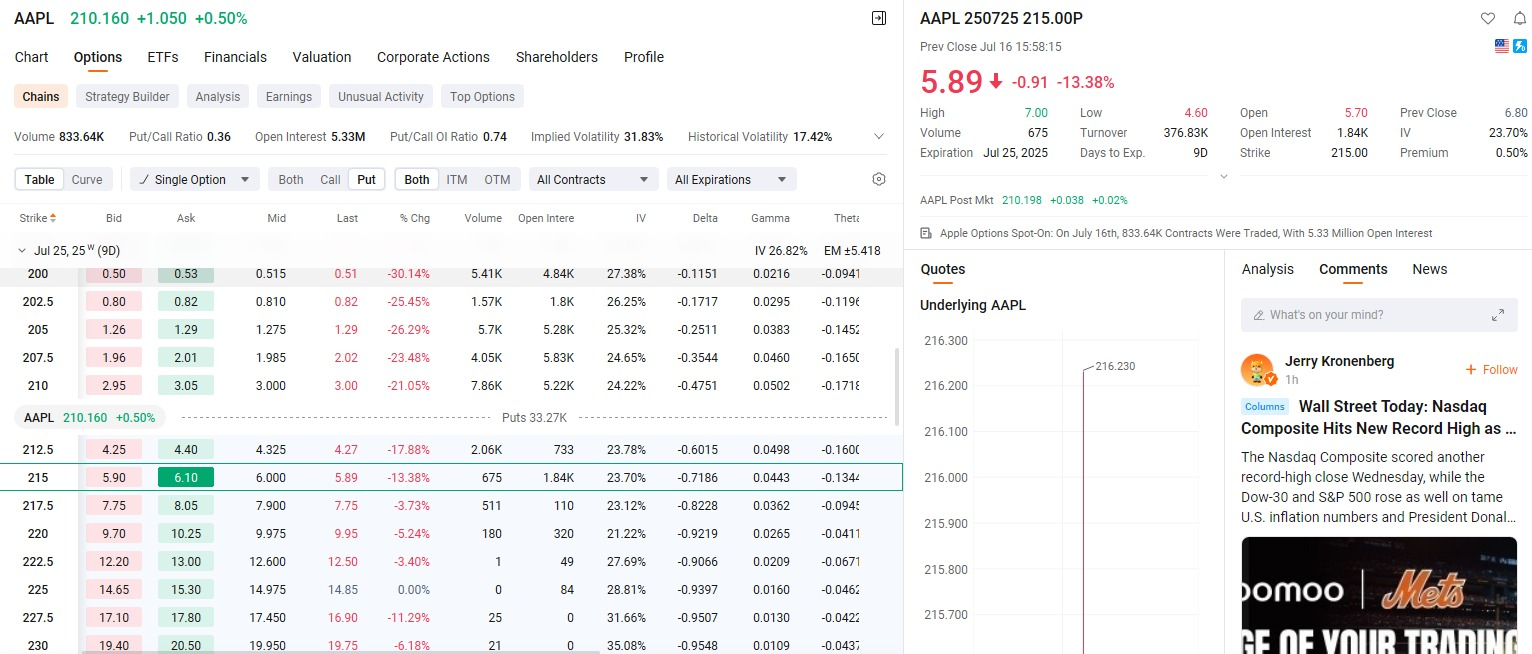Open the Corporate Actions tab

(433, 57)
